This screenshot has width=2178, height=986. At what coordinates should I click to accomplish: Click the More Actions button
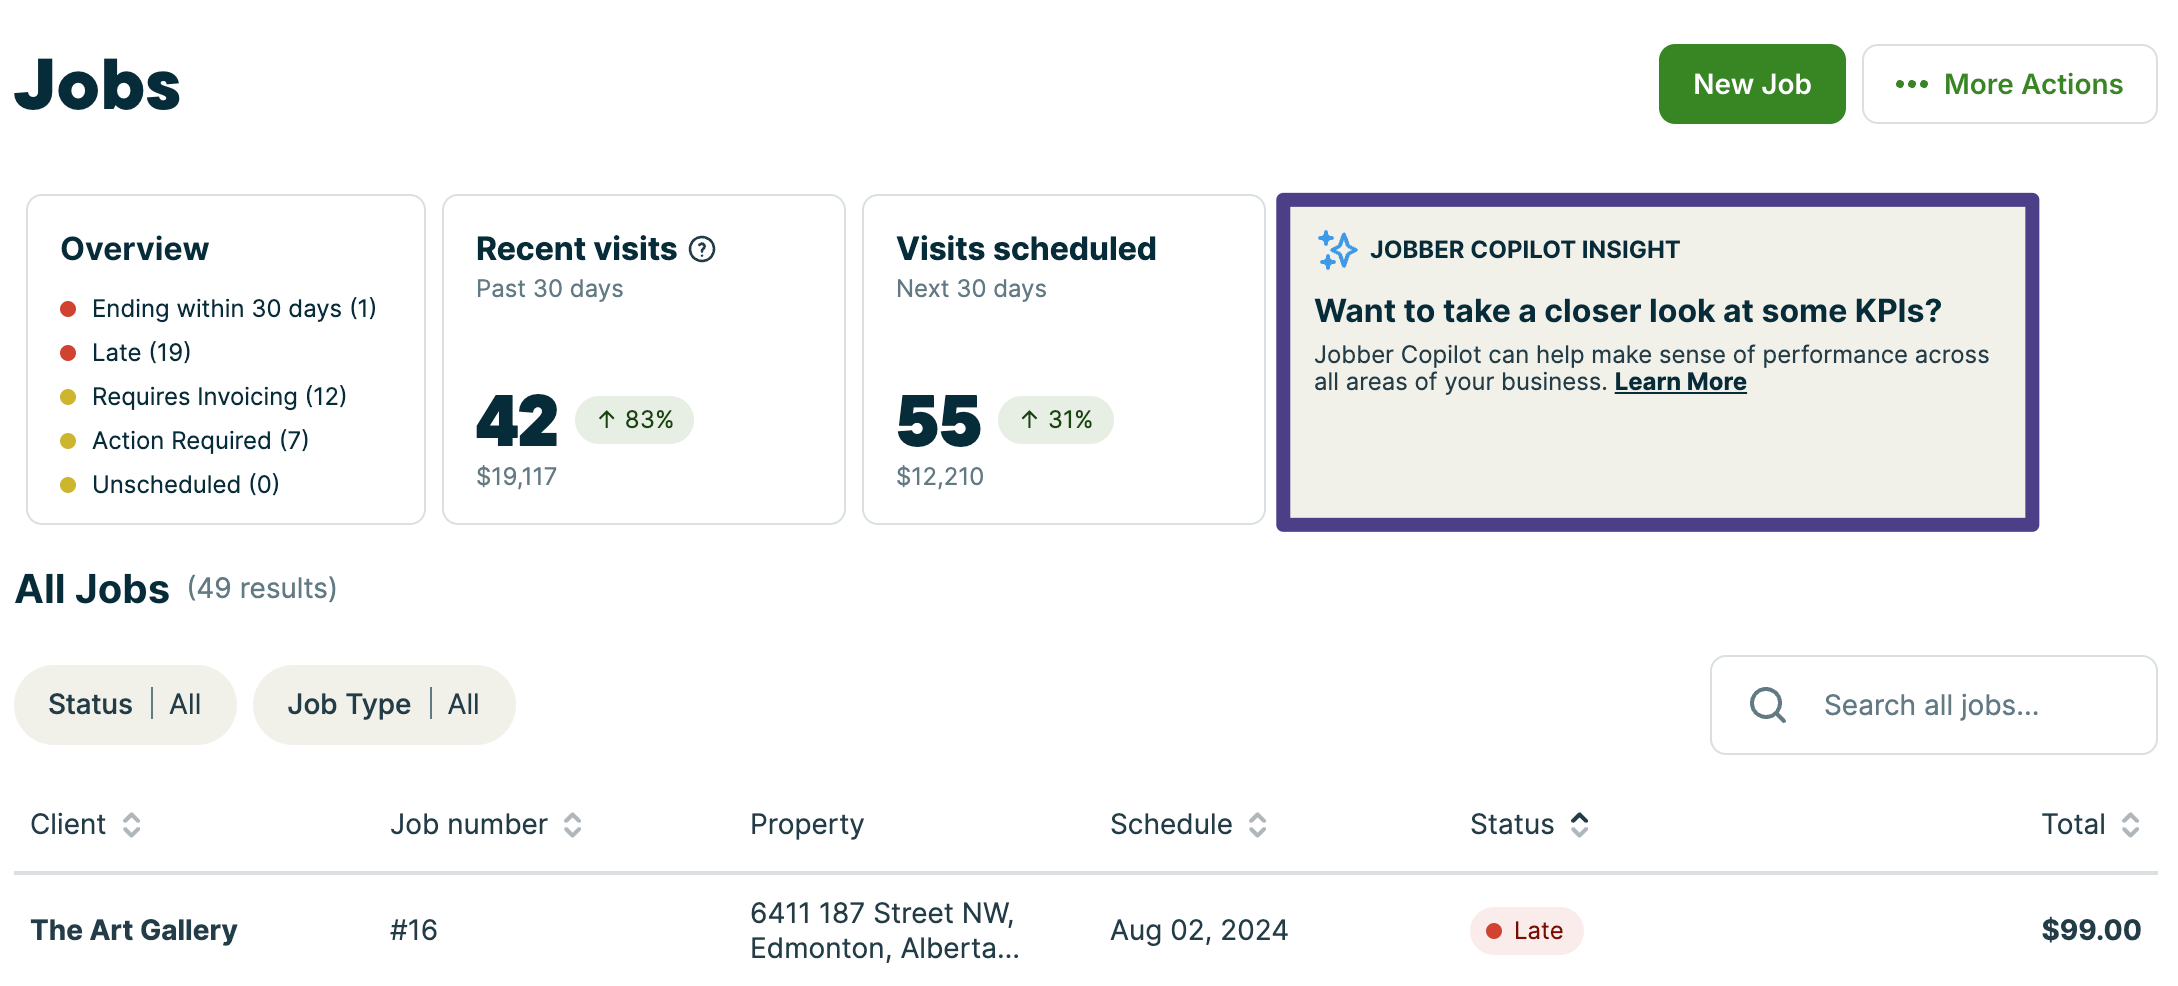(x=2009, y=84)
